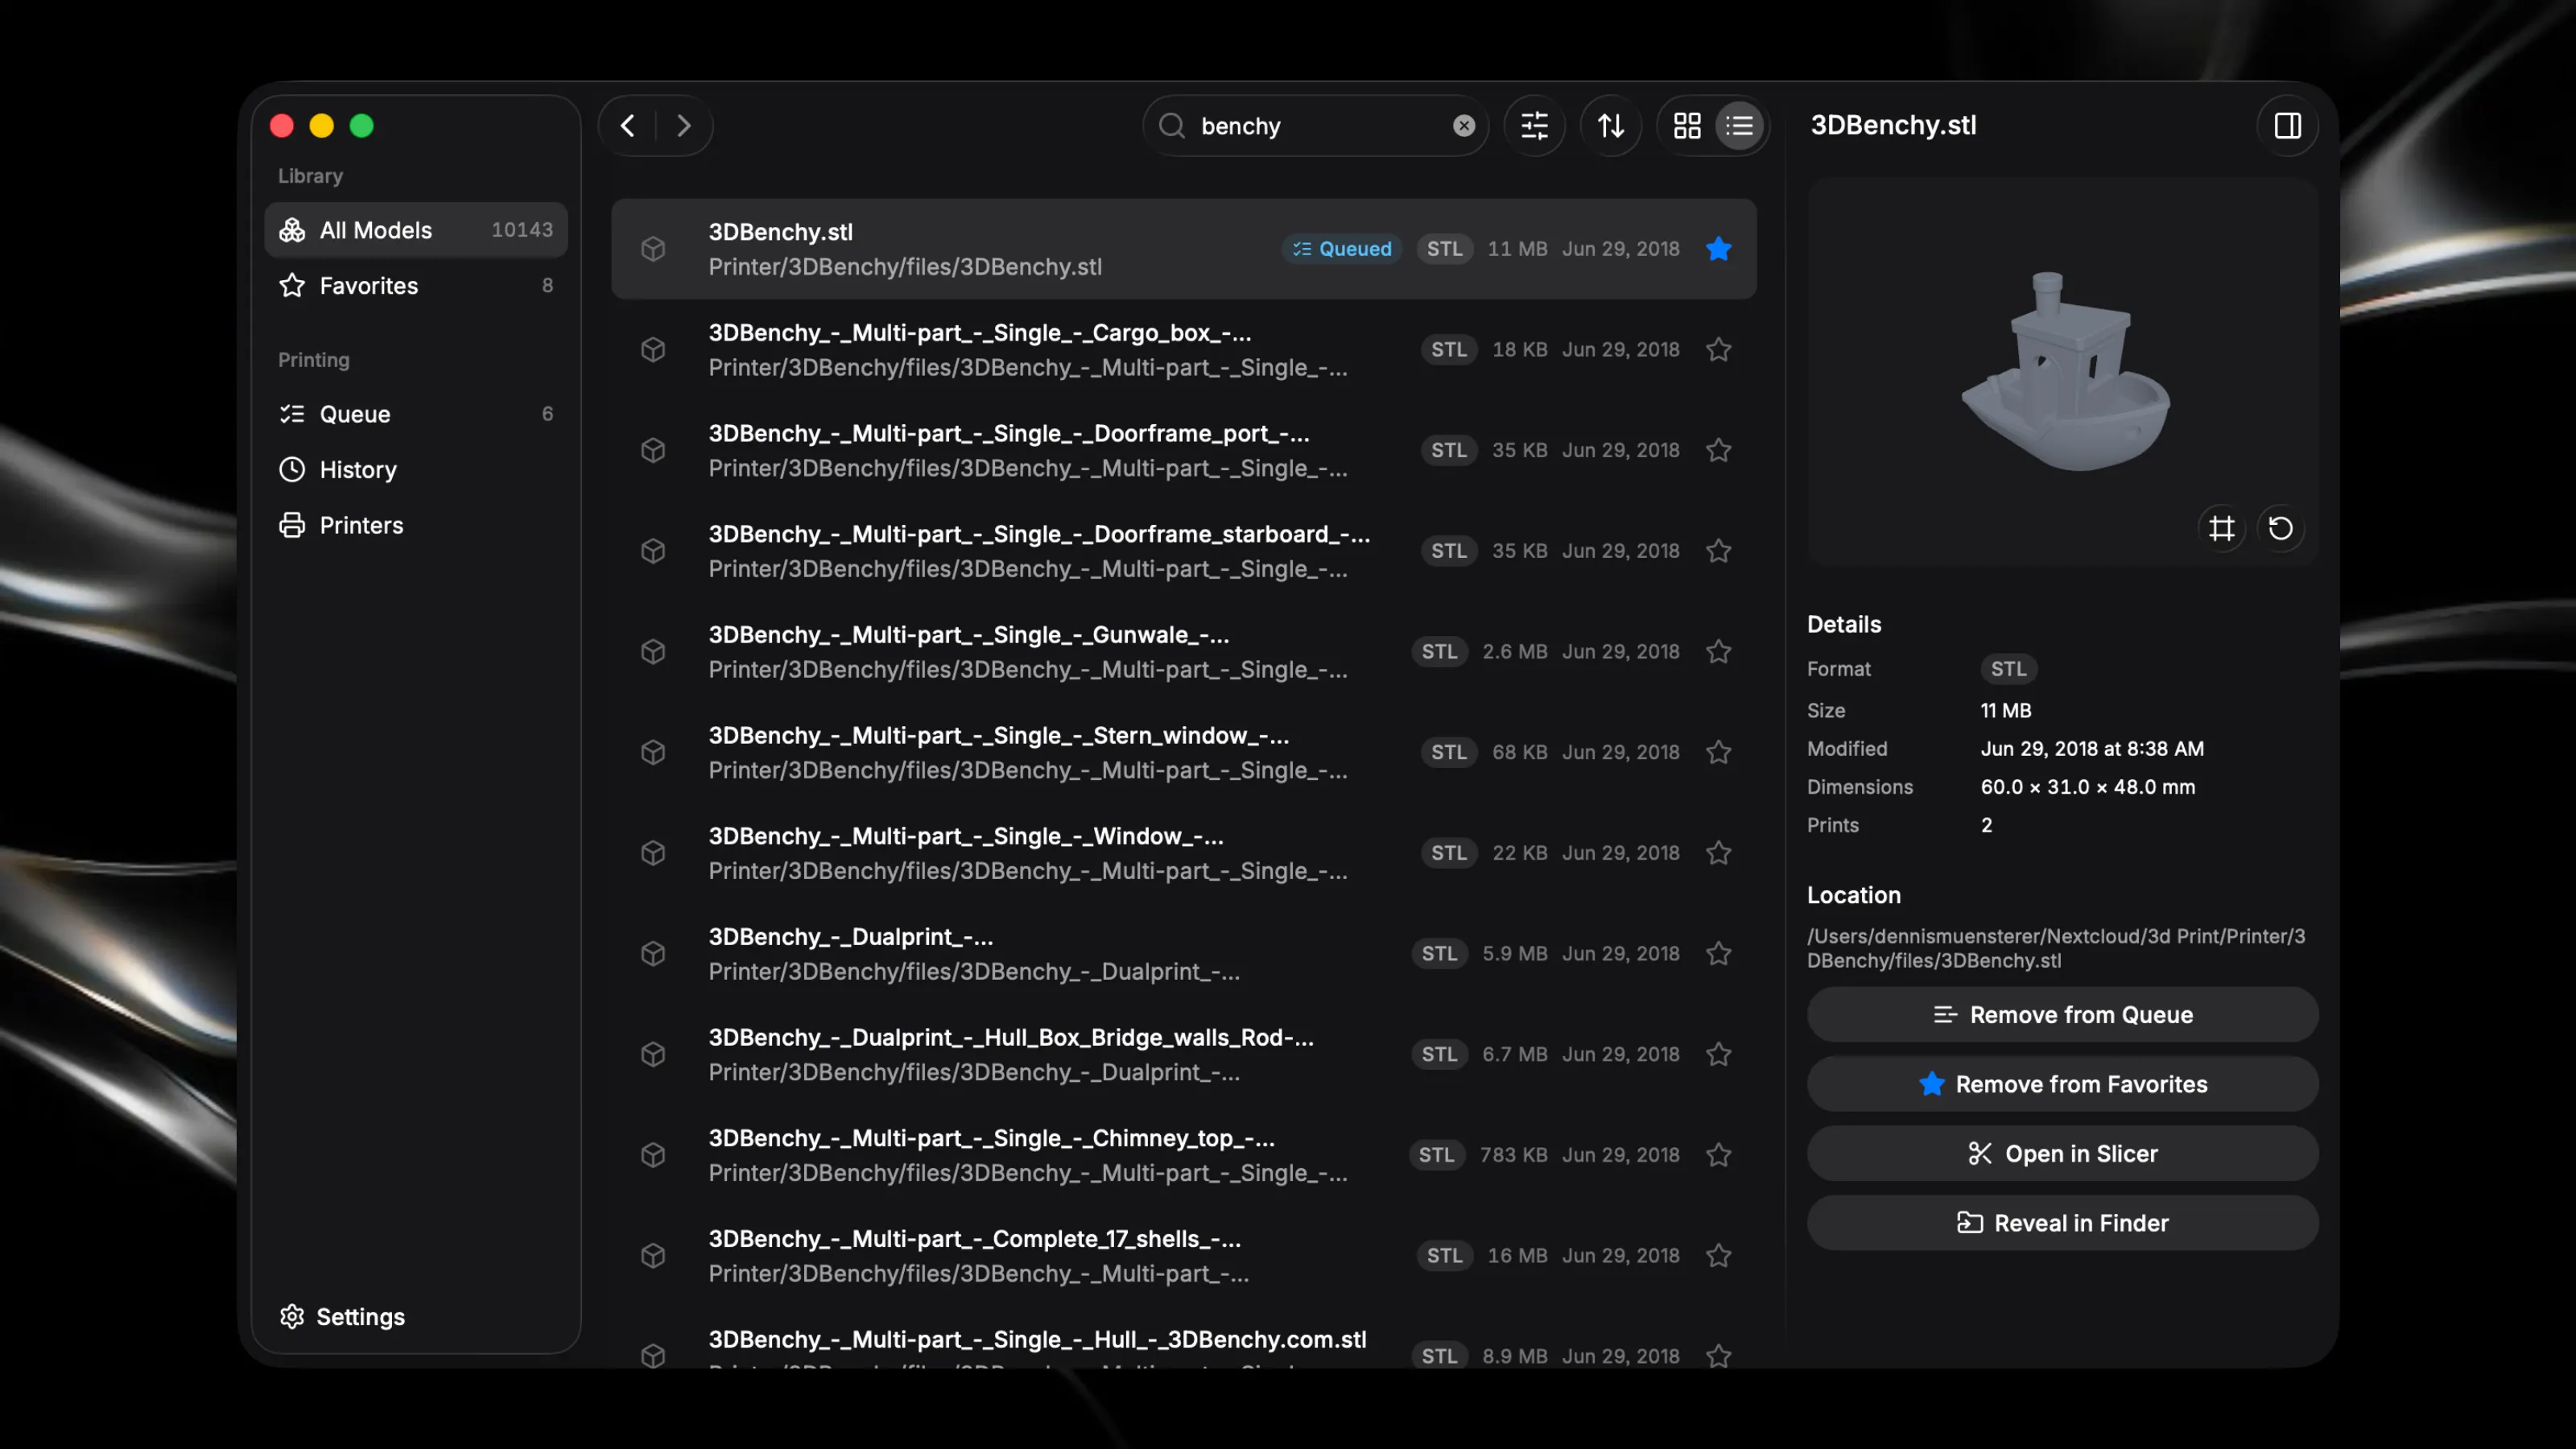Viewport: 2576px width, 1449px height.
Task: Favorite the Cargo_box model star
Action: click(x=1719, y=350)
